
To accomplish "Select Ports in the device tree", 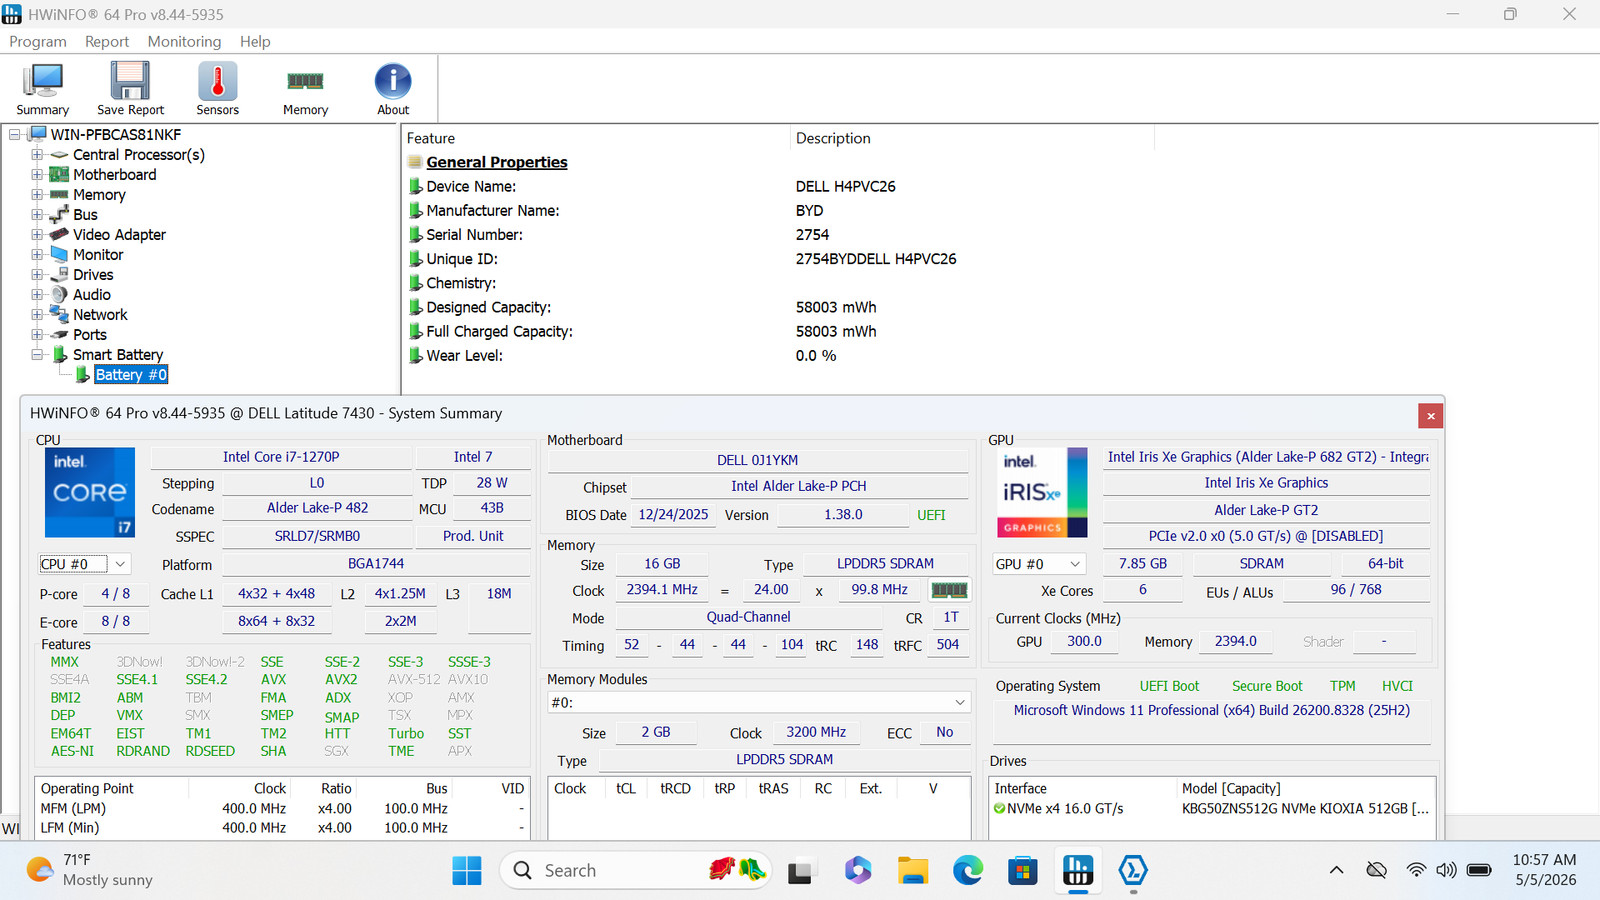I will click(90, 335).
